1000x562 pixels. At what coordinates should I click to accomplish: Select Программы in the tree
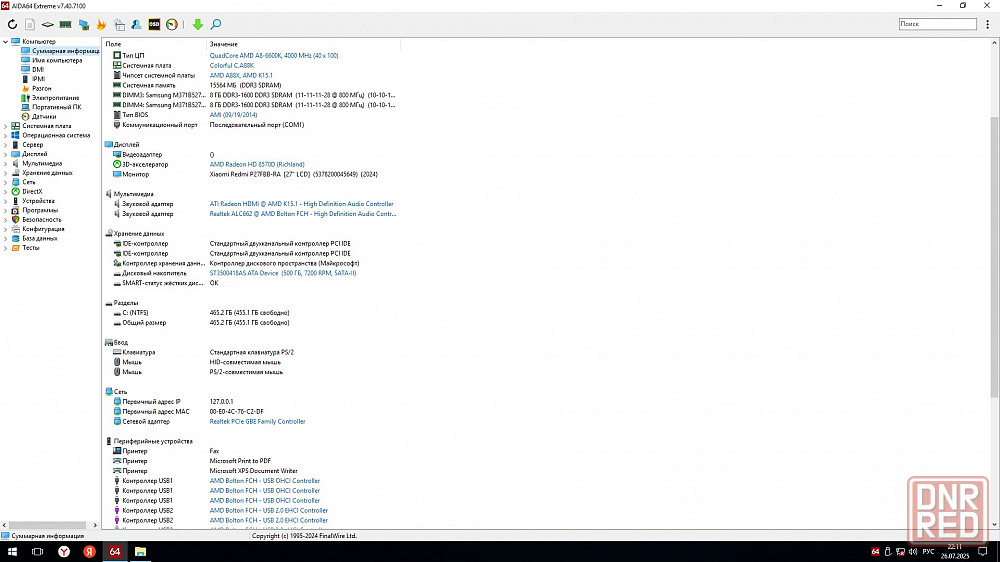(40, 210)
